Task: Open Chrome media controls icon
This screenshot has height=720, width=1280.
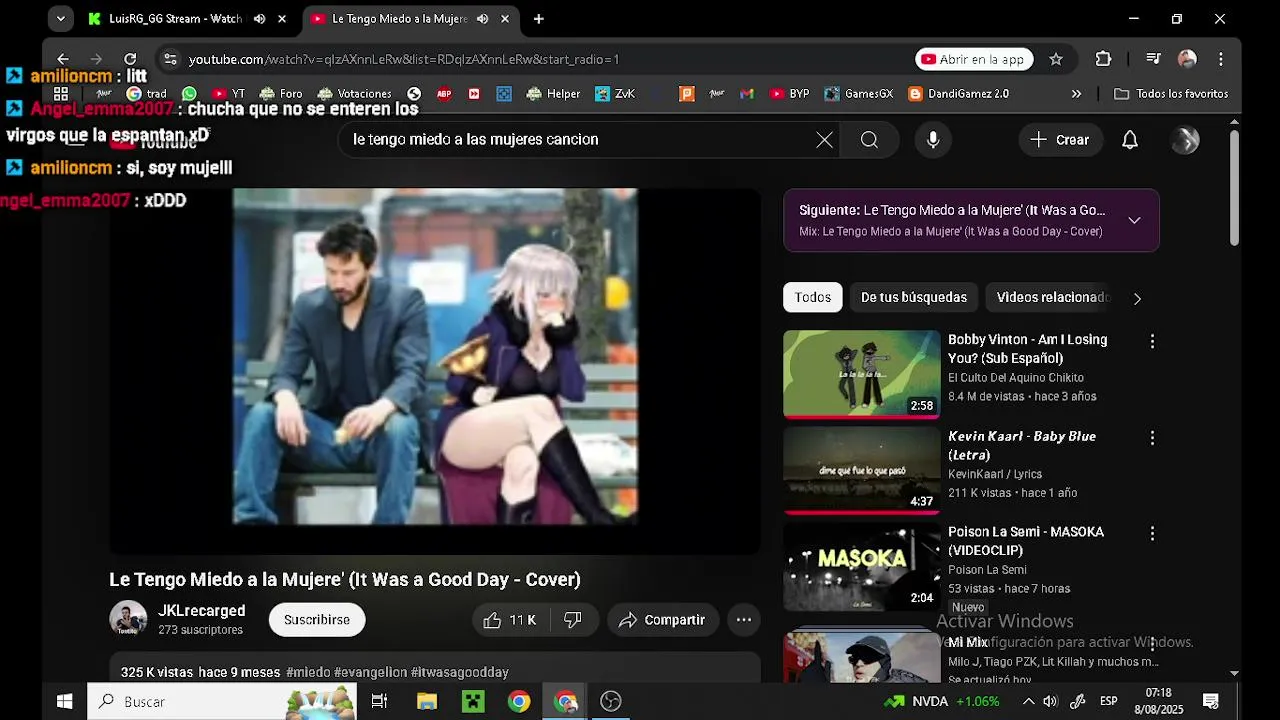Action: pos(1153,59)
